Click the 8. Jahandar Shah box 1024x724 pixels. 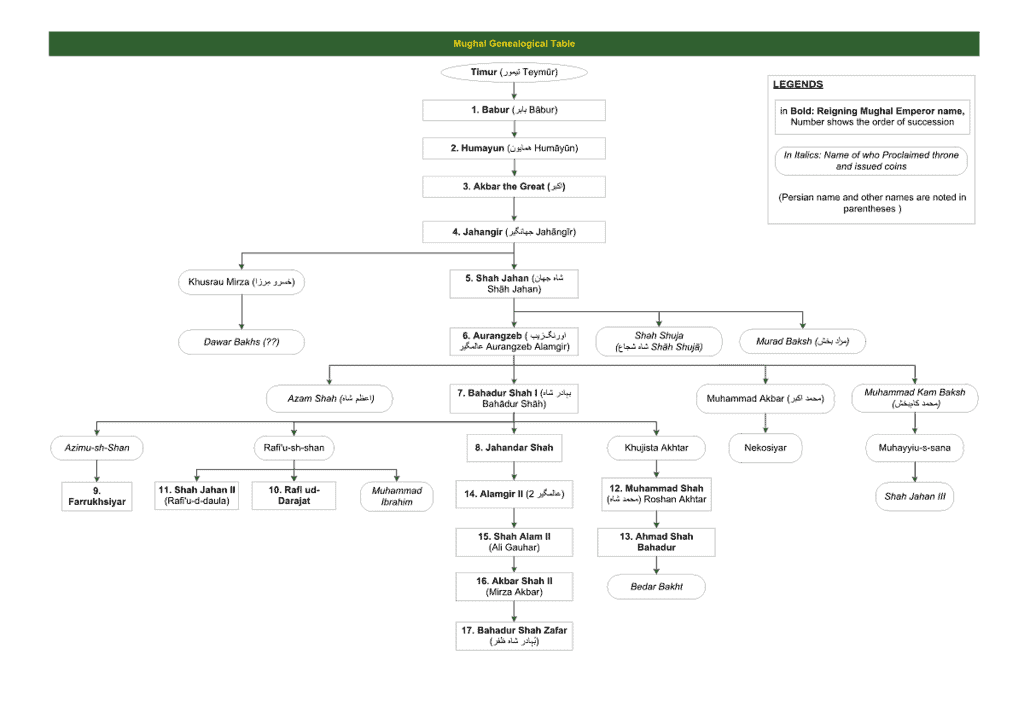point(514,448)
